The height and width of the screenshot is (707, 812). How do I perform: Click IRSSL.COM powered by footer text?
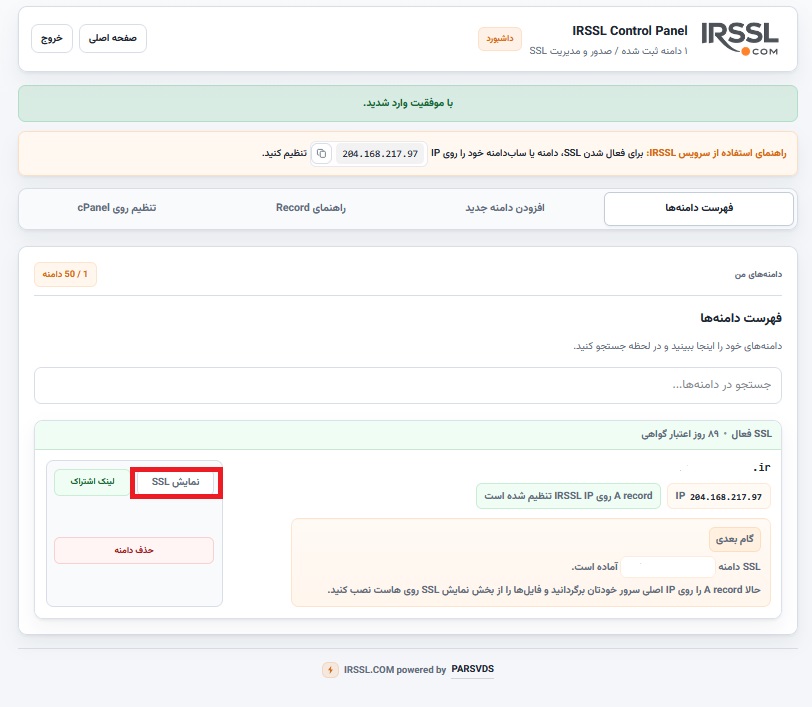[x=395, y=670]
